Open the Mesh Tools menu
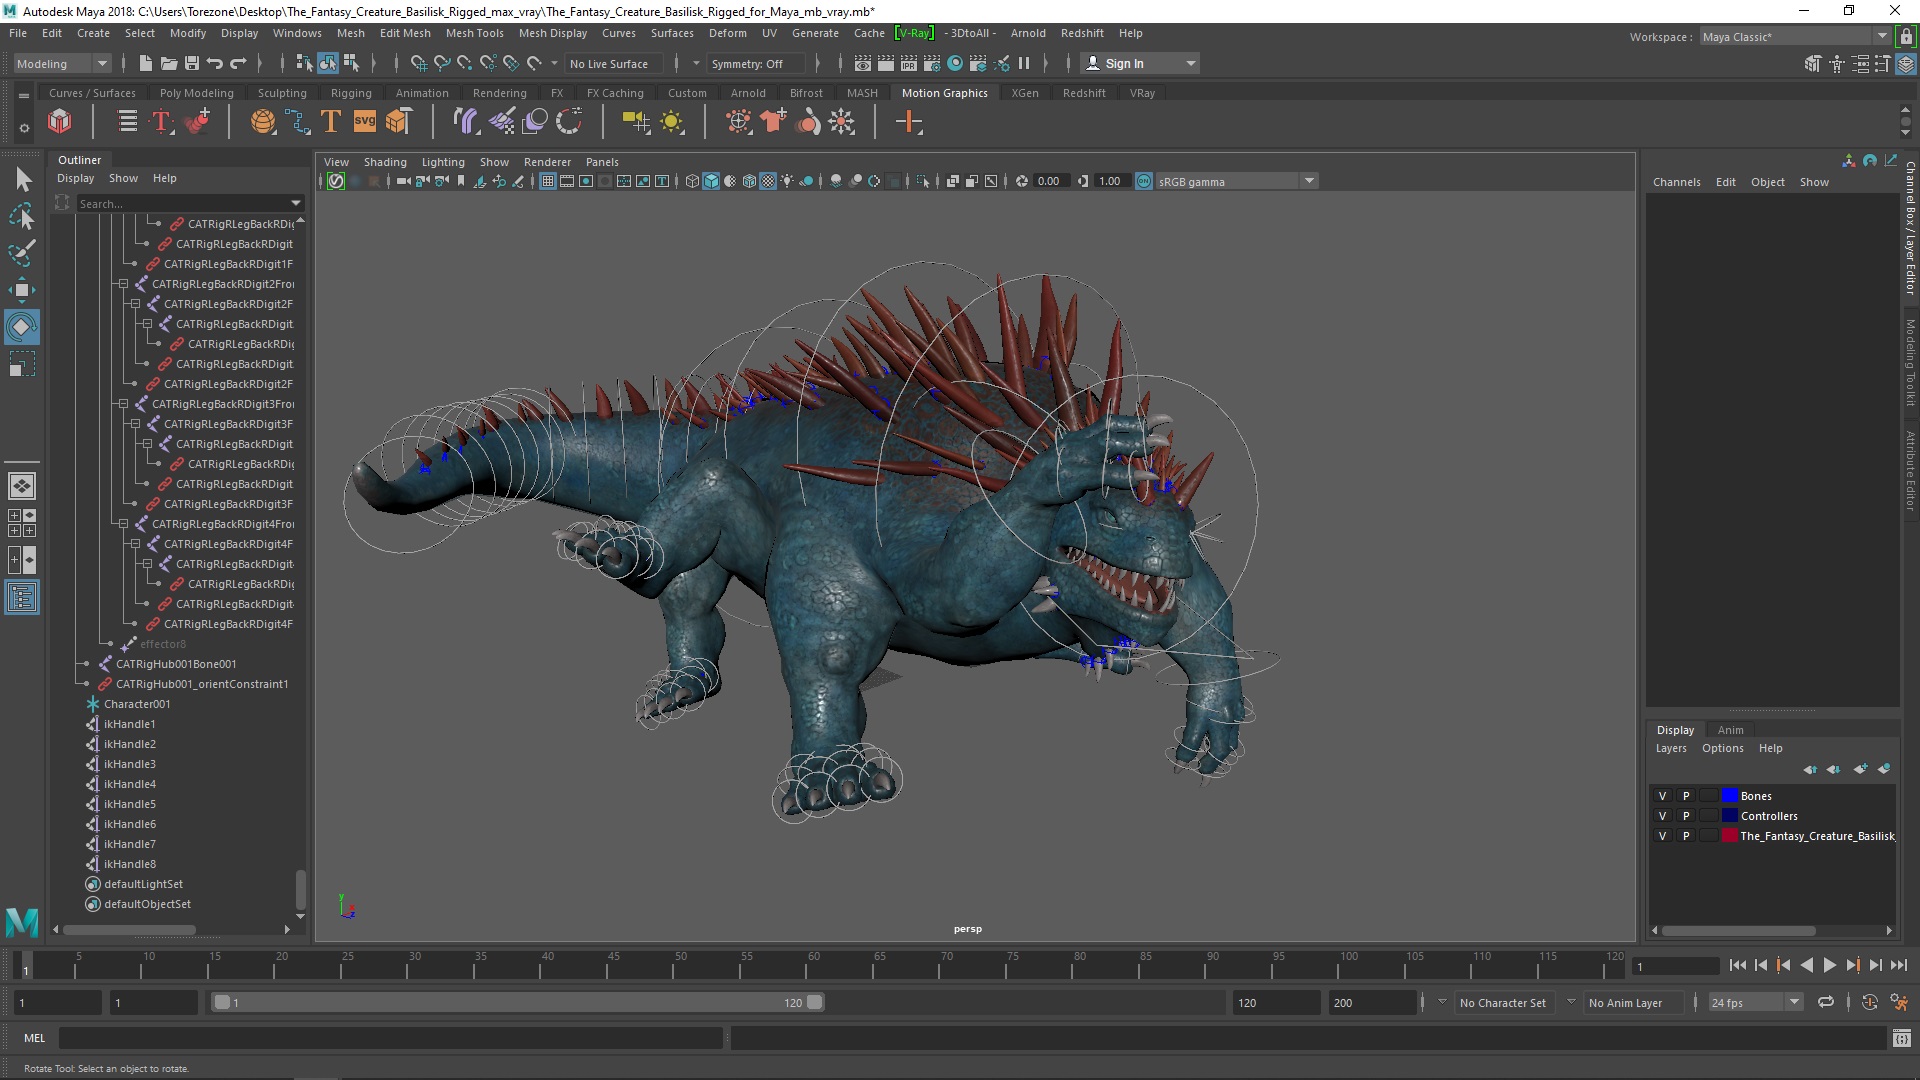The height and width of the screenshot is (1080, 1920). click(474, 33)
